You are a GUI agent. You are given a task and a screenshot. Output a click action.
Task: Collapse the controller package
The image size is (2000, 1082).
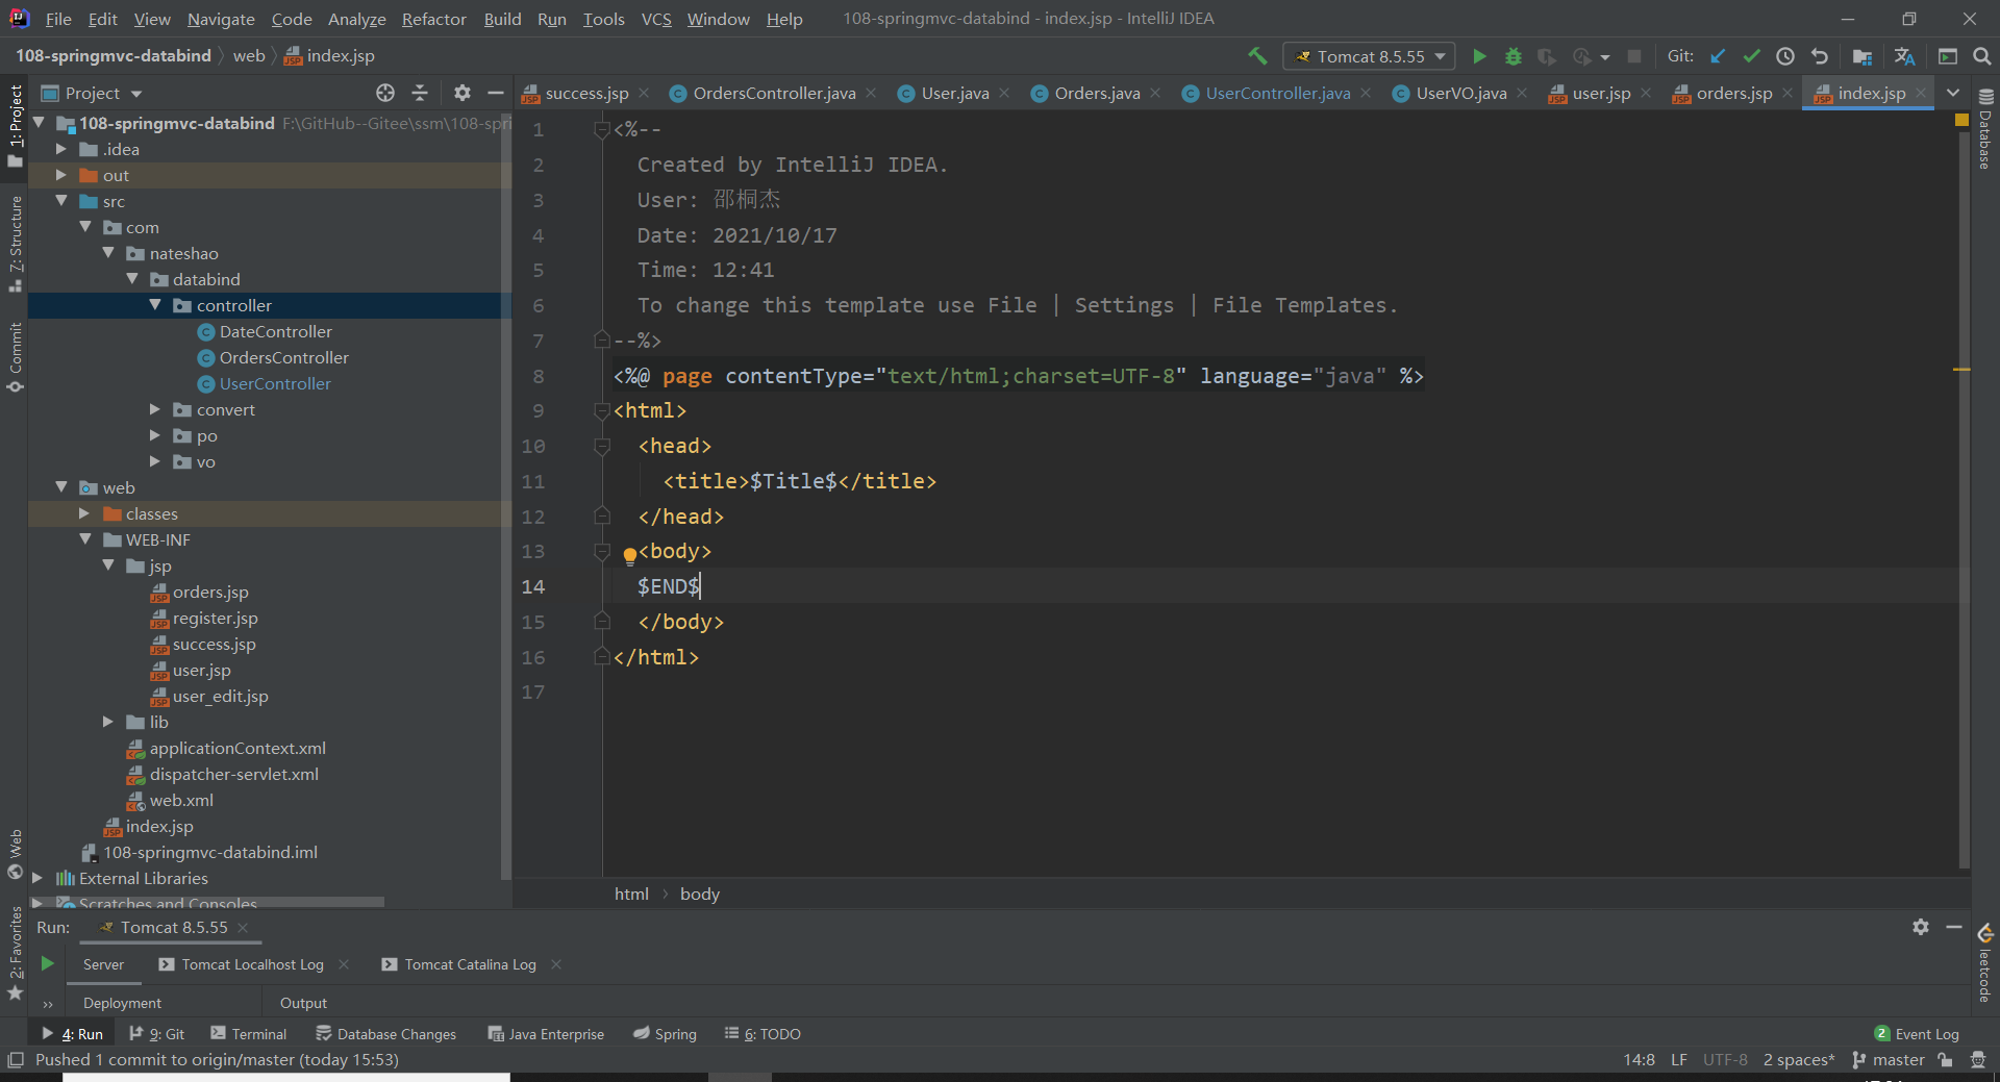point(156,305)
